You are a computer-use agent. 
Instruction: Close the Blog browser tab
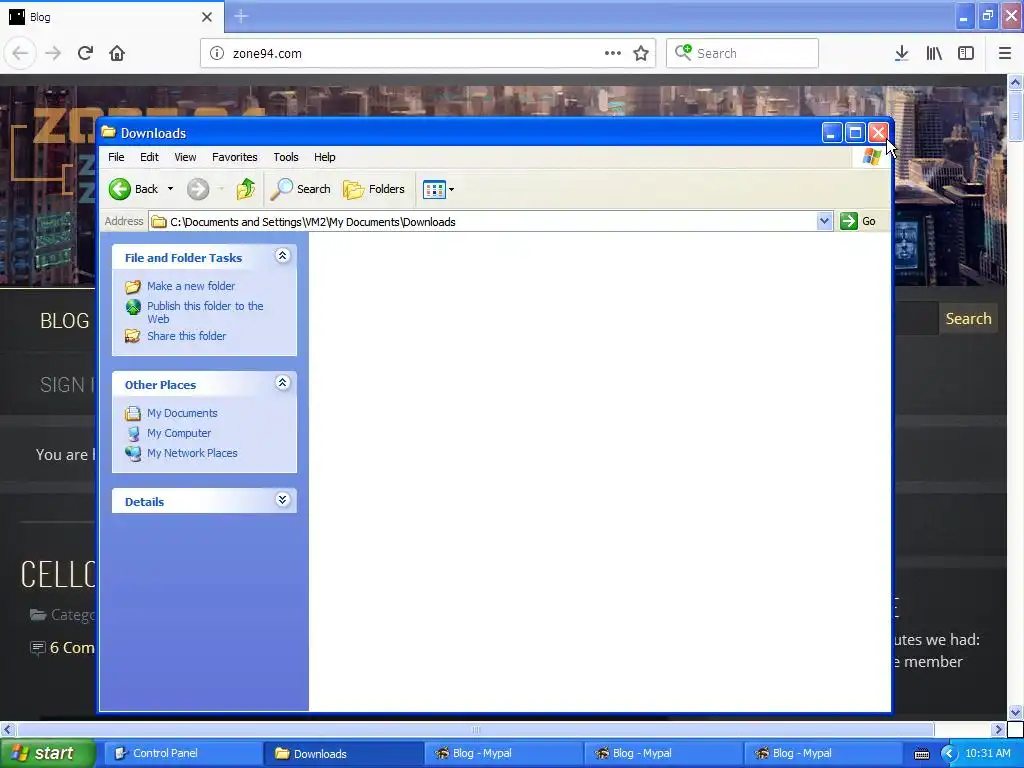[x=207, y=17]
